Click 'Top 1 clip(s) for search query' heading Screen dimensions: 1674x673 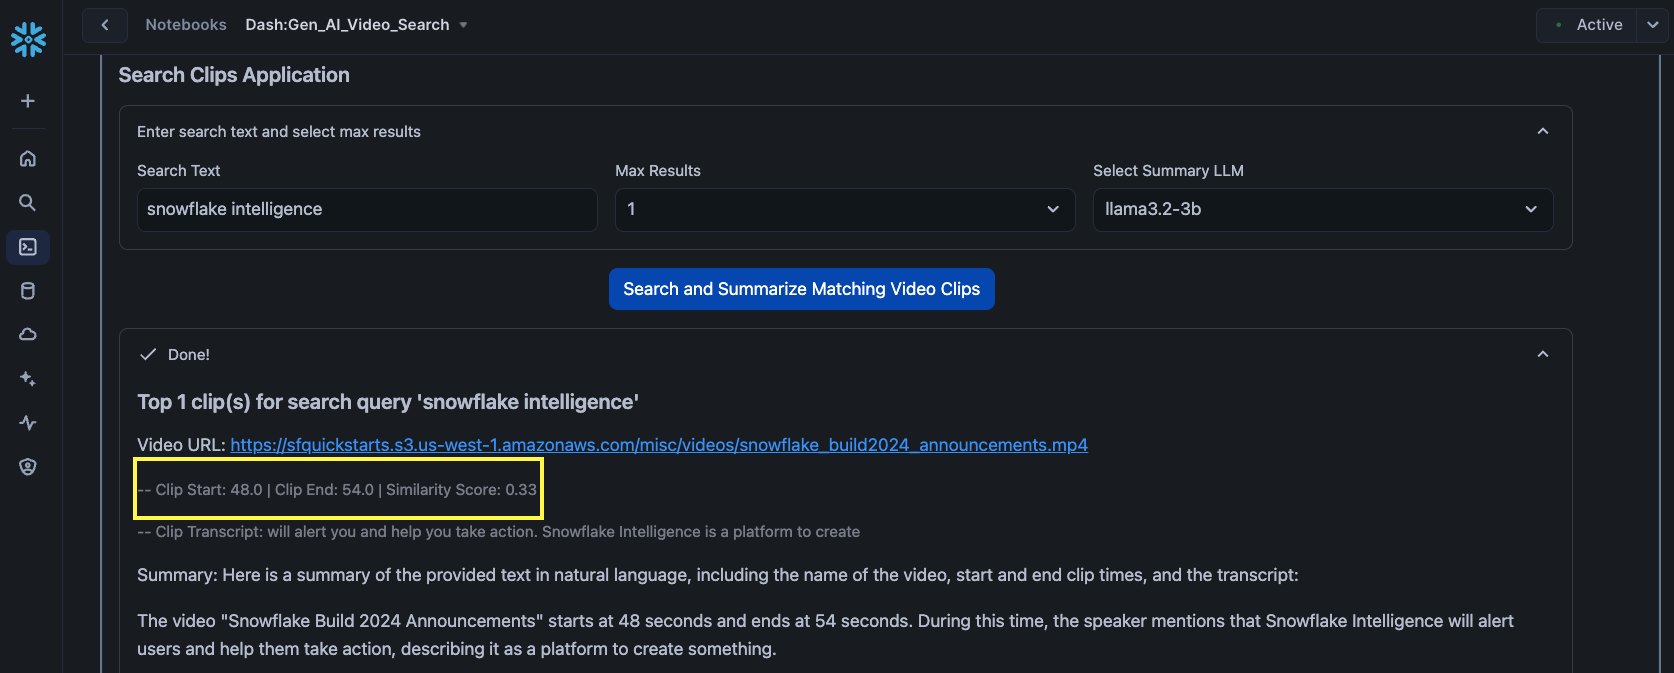(x=388, y=402)
